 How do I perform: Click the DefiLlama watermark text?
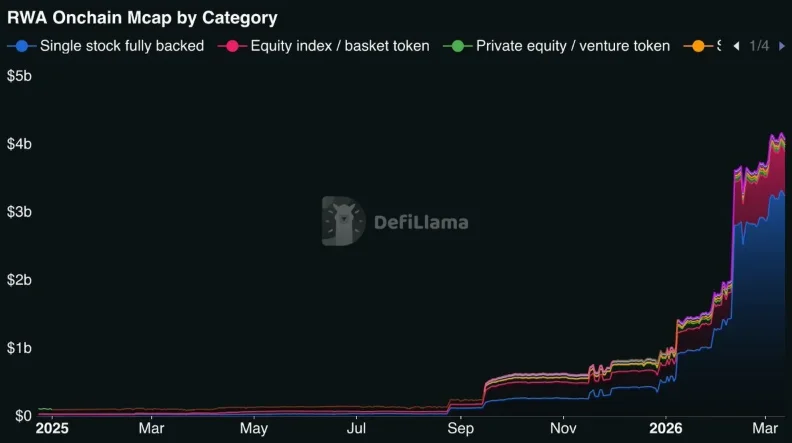[421, 222]
